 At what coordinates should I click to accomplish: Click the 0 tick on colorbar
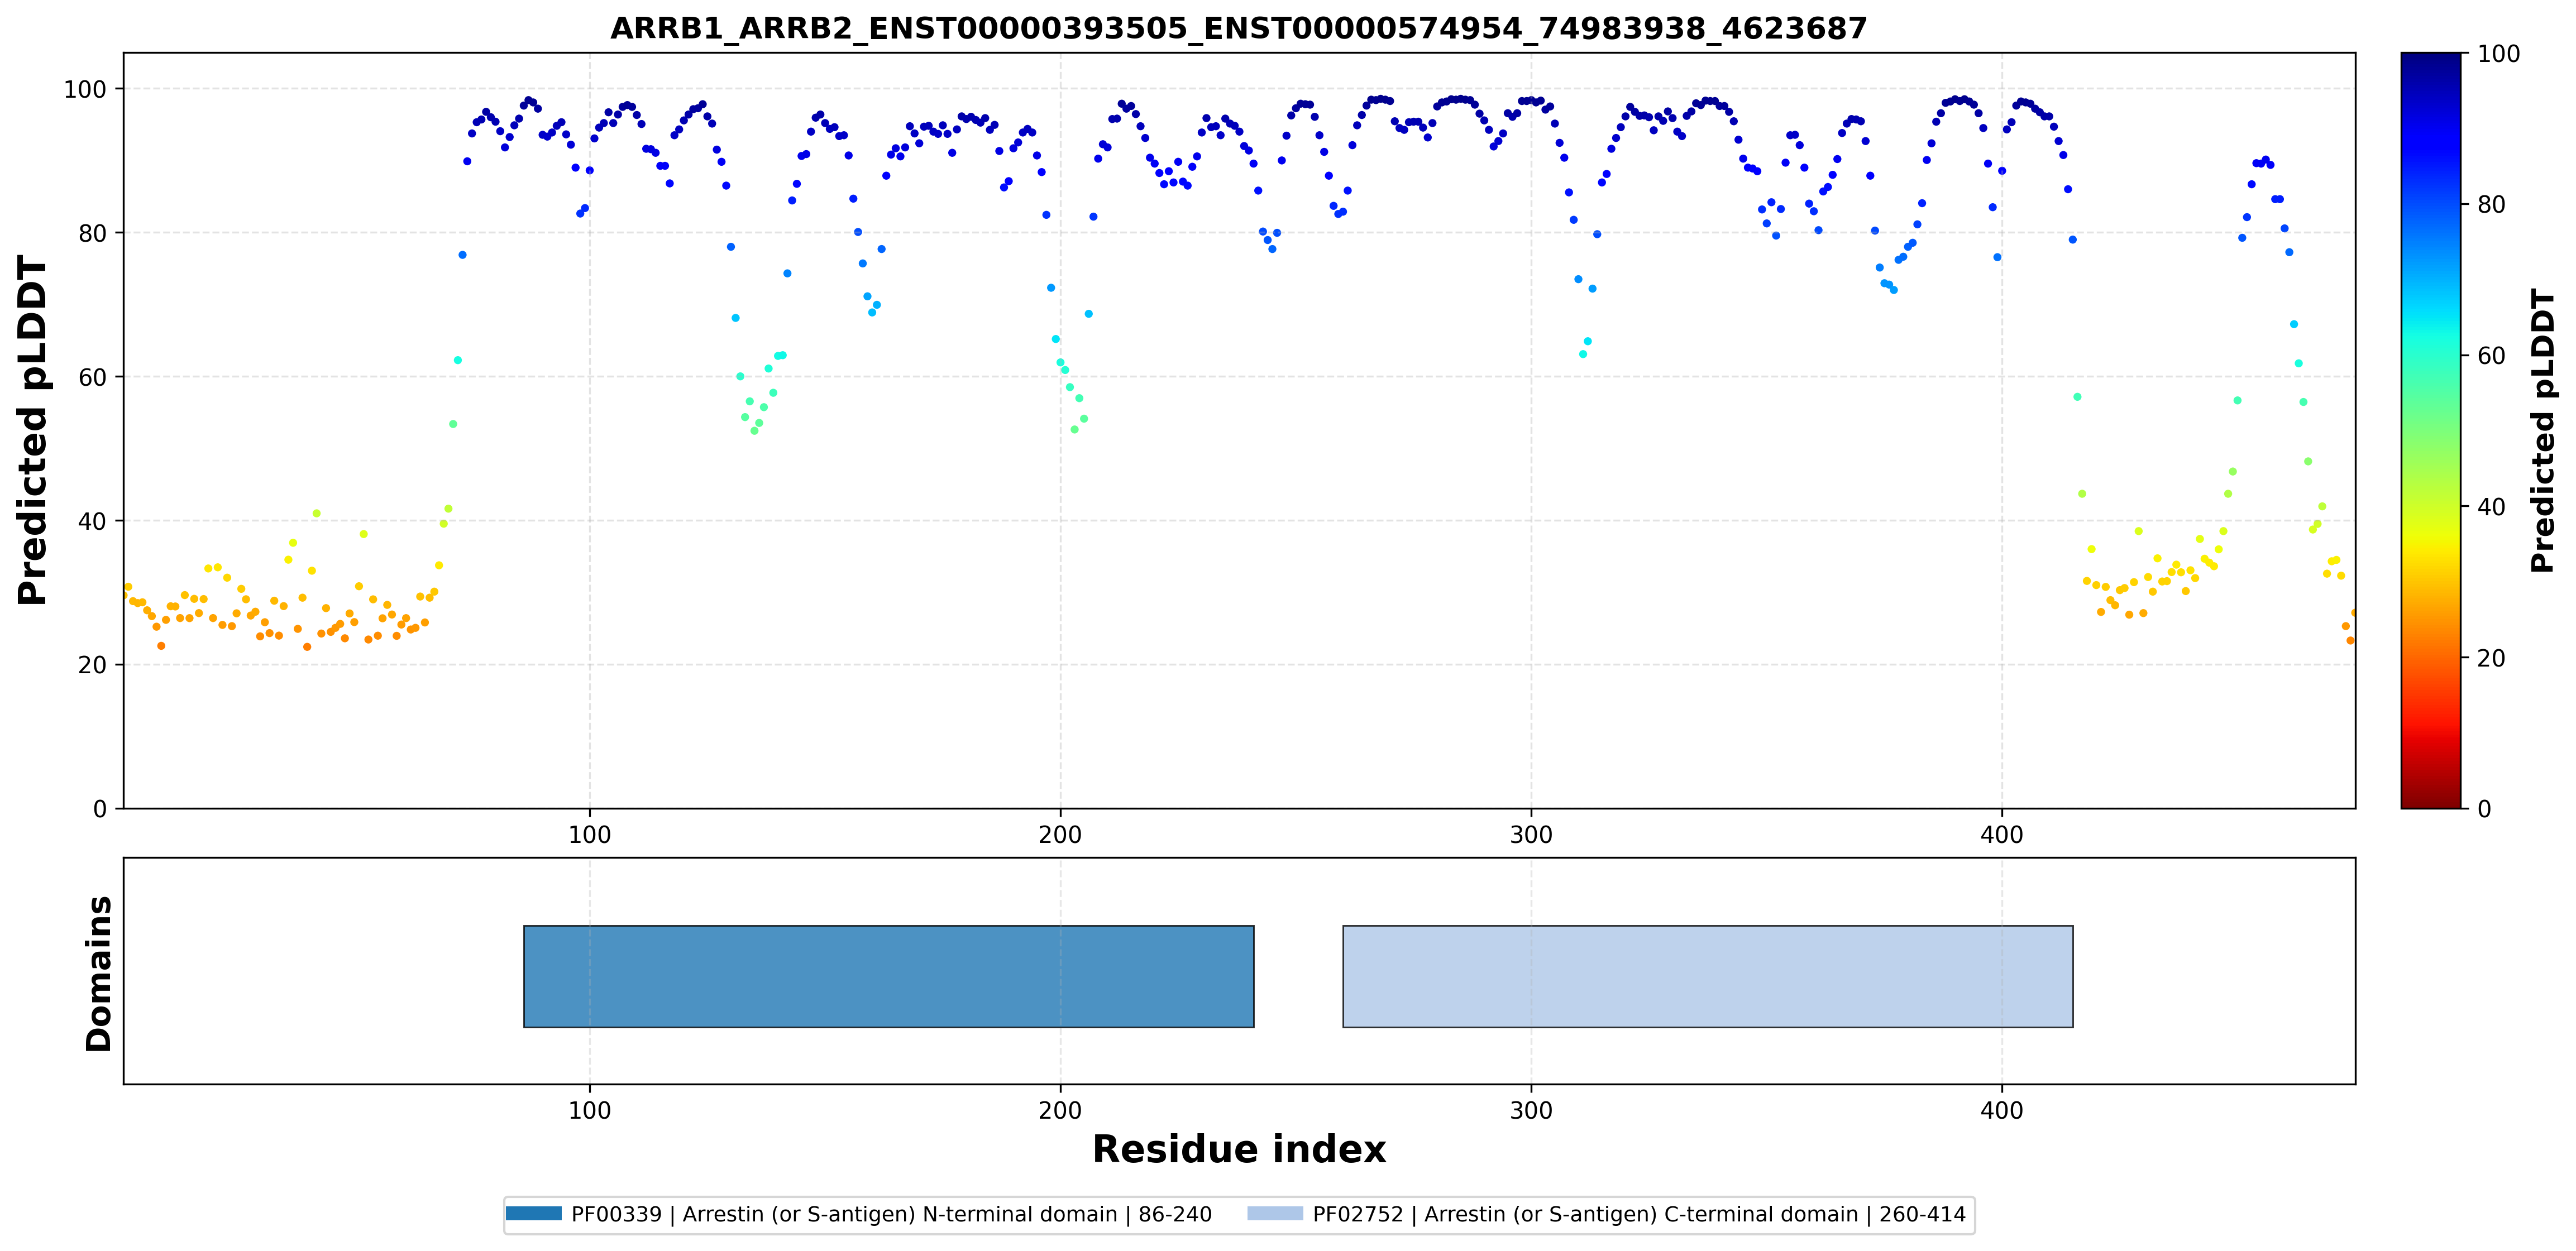2484,809
